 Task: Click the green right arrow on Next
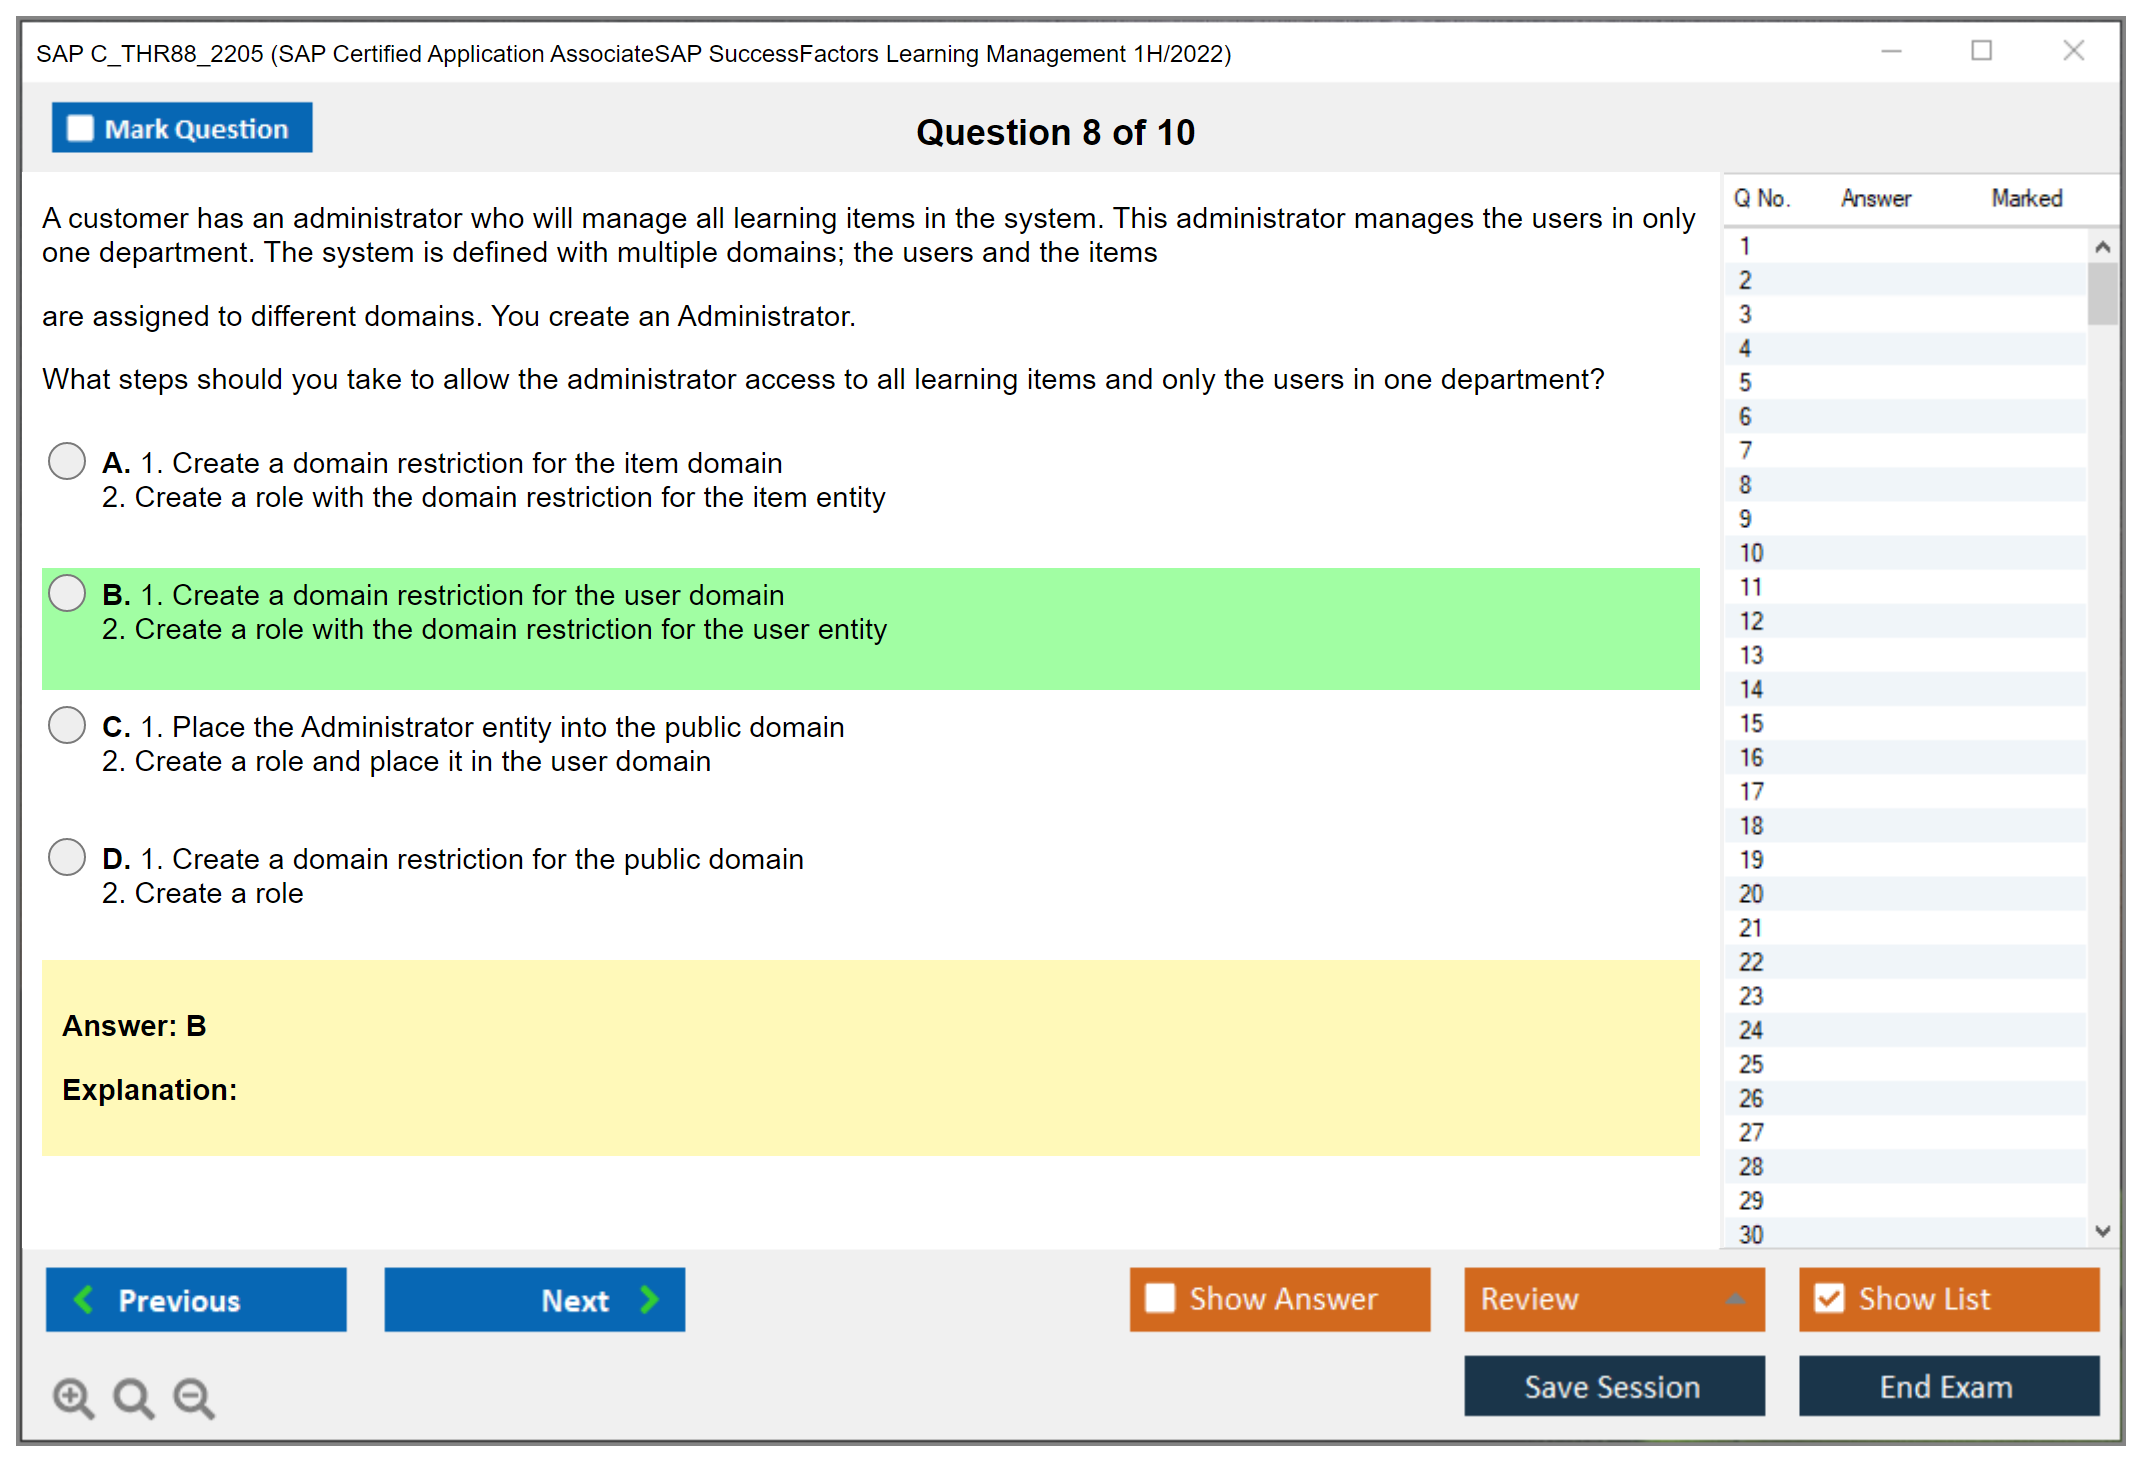pyautogui.click(x=650, y=1299)
